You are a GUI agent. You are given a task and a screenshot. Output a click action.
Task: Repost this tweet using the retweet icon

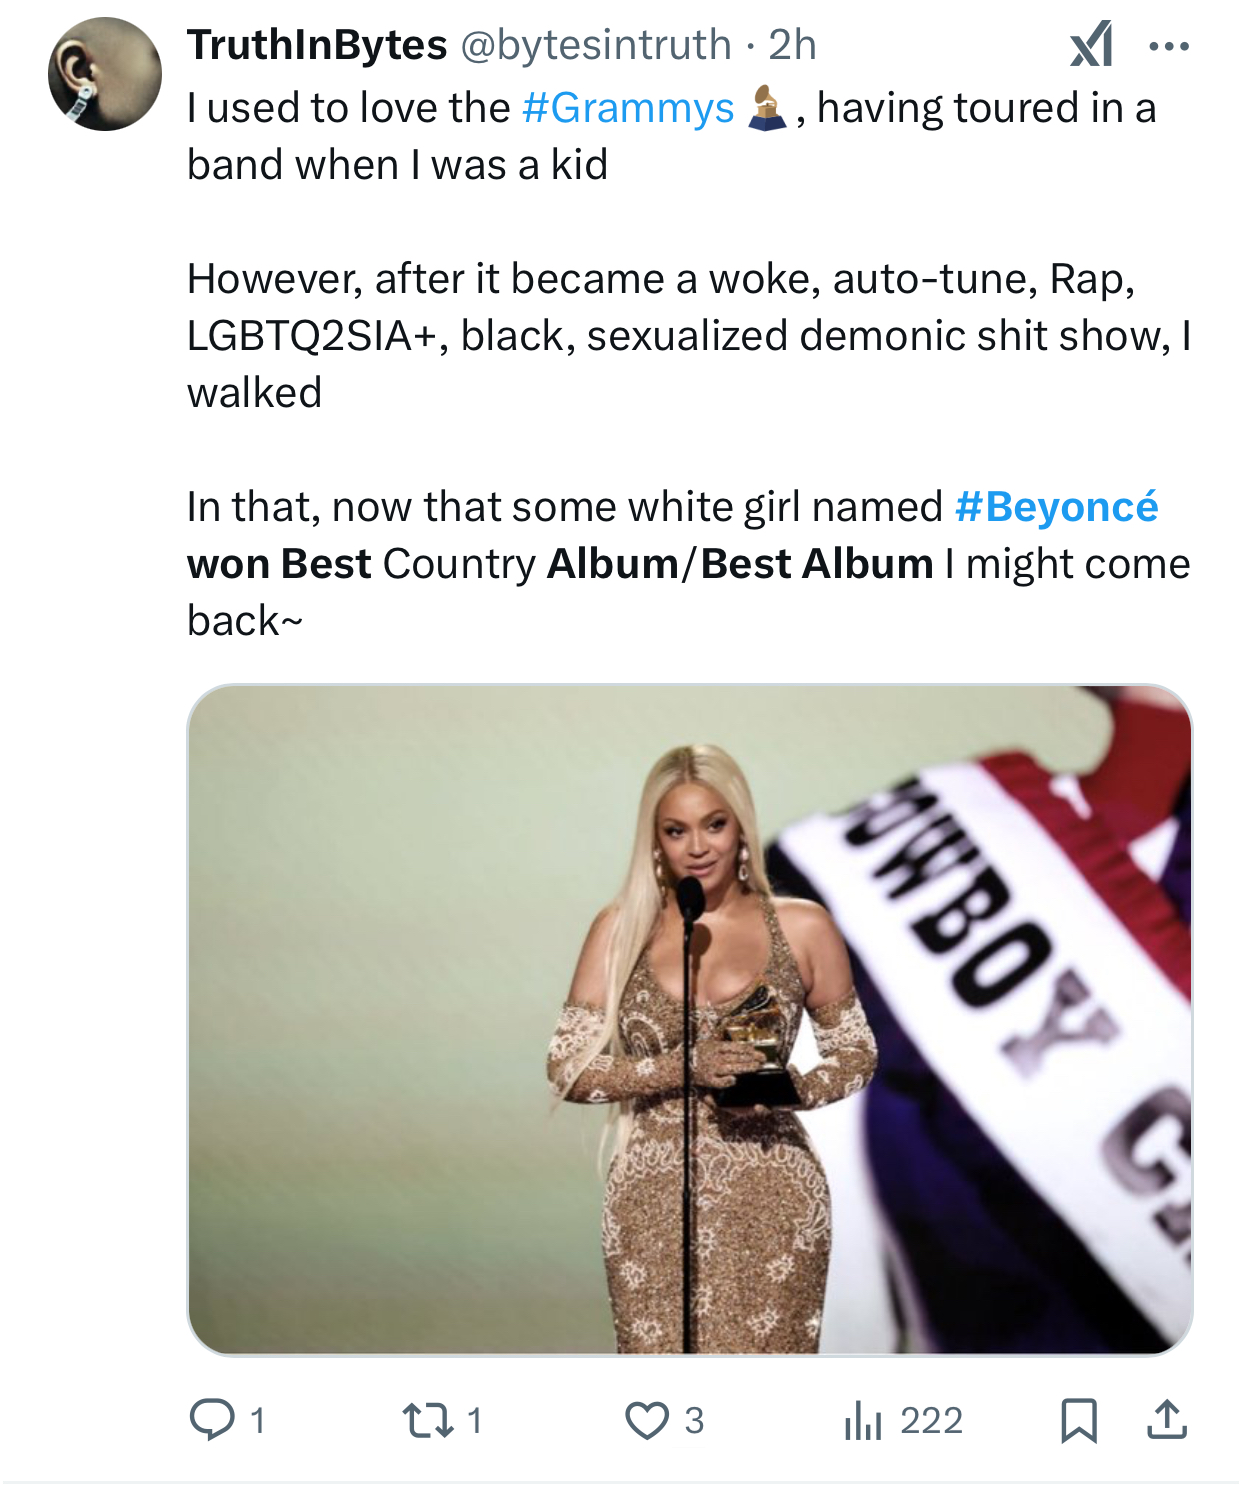pyautogui.click(x=427, y=1420)
